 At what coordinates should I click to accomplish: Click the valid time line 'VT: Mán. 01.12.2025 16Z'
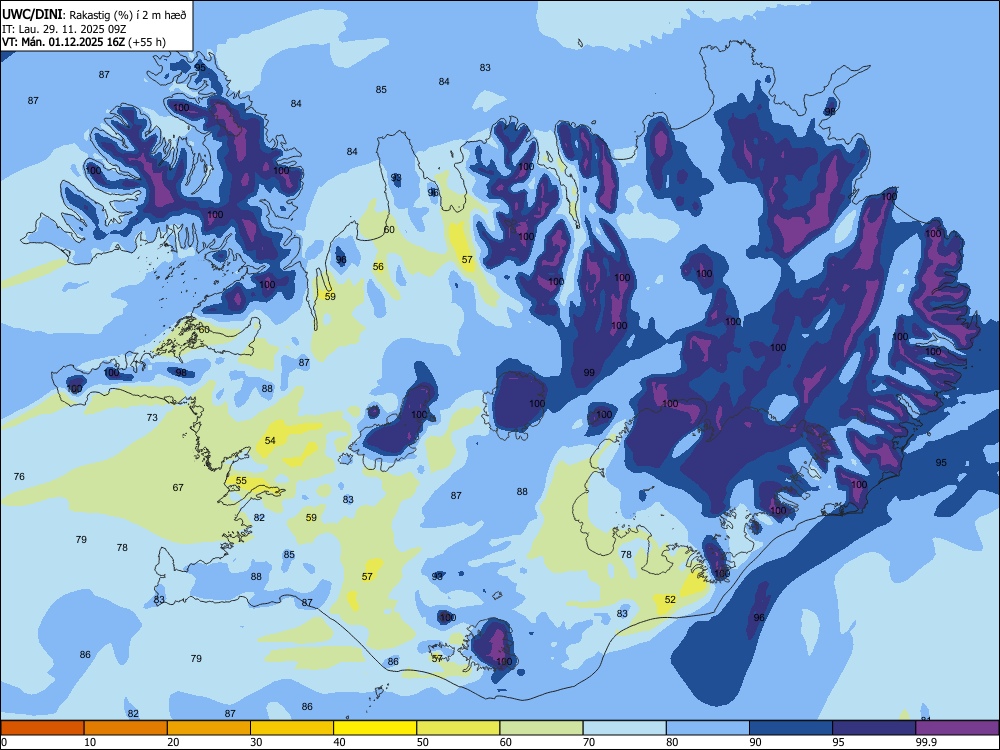[63, 42]
